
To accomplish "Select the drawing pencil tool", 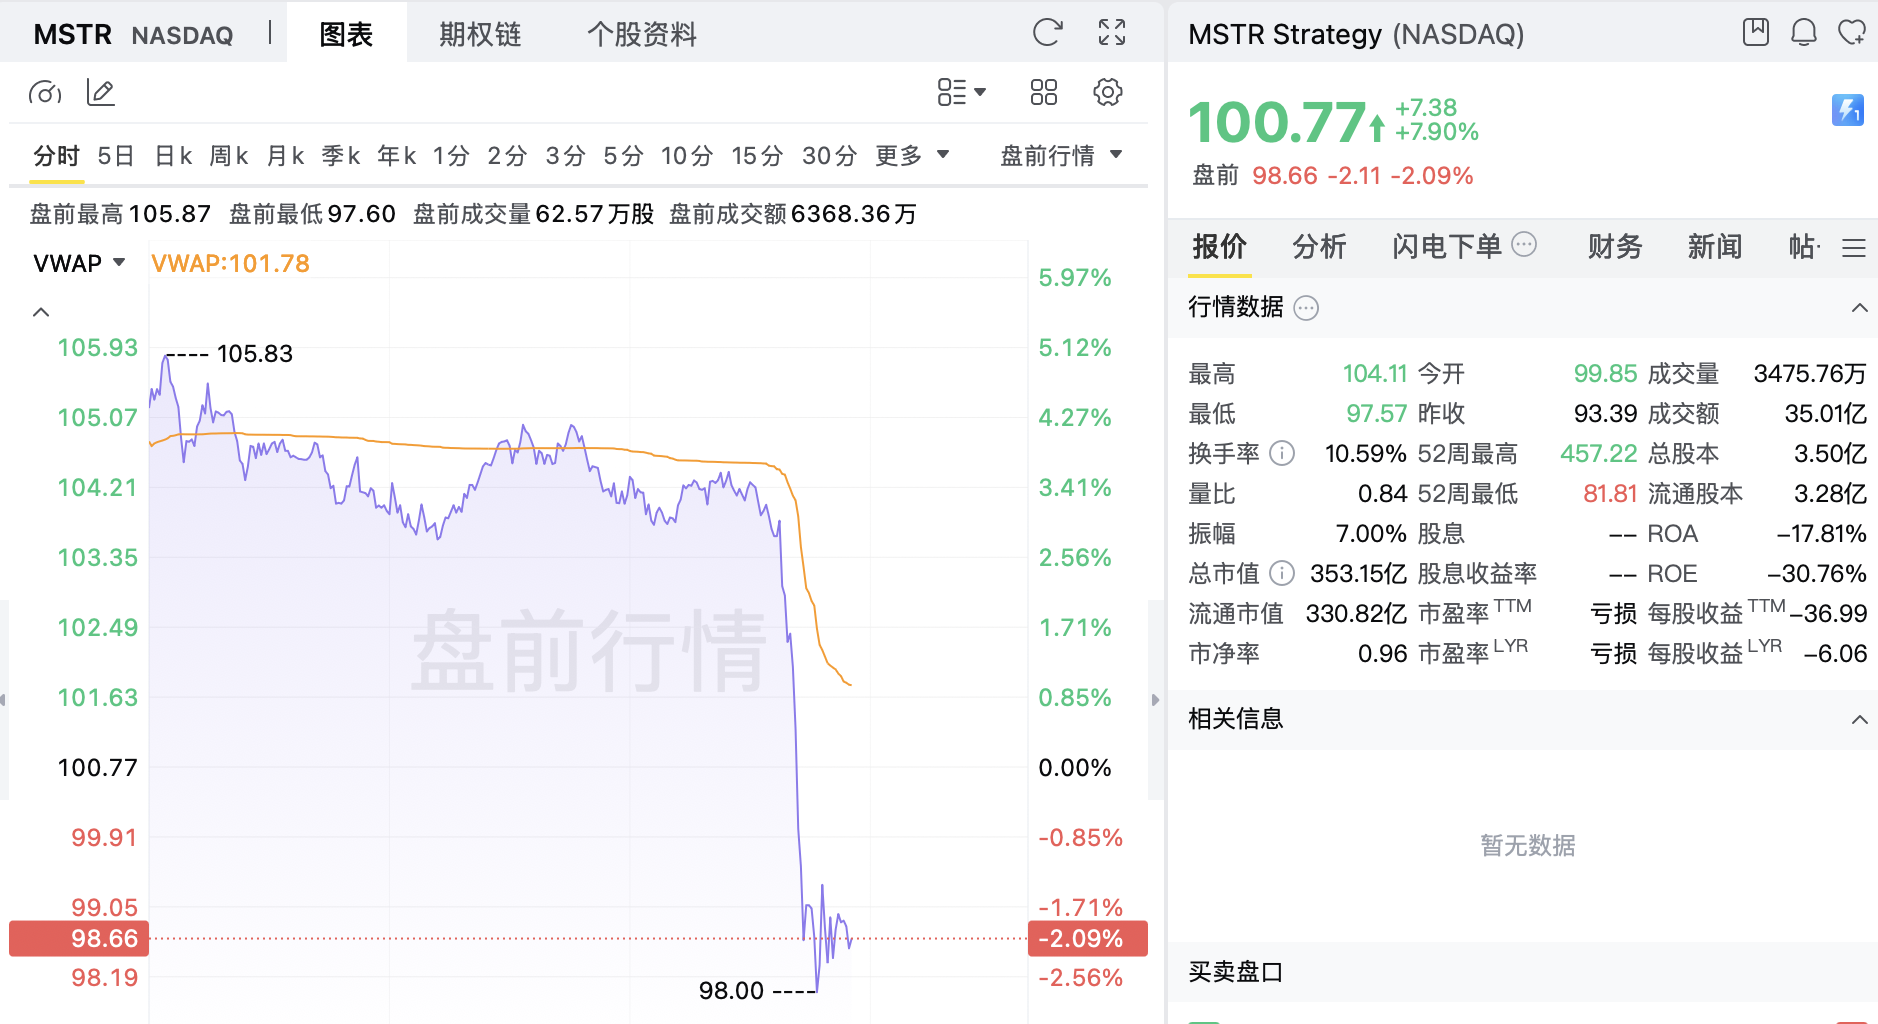I will pyautogui.click(x=101, y=93).
